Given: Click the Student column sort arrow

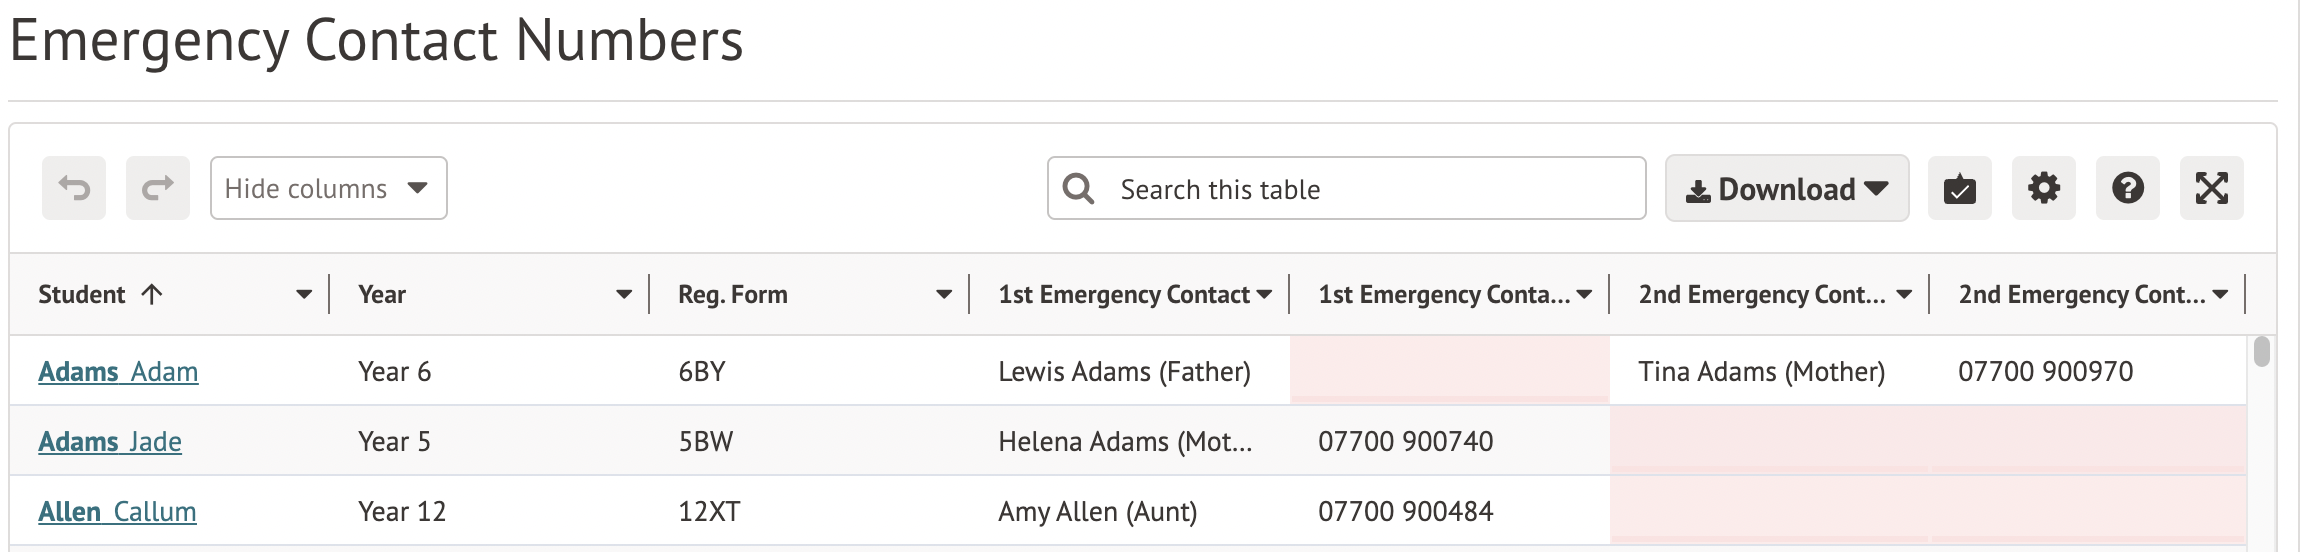Looking at the screenshot, I should (152, 294).
